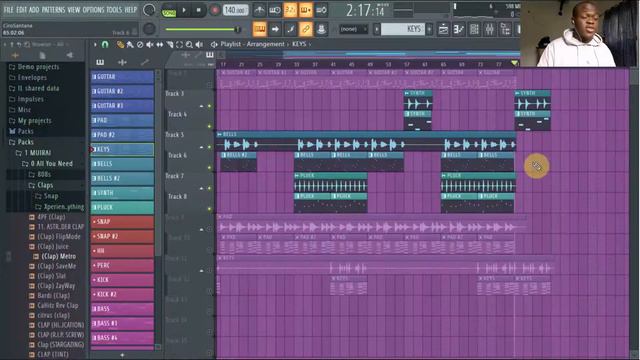Toggle Track 4 mute LED
The width and height of the screenshot is (640, 360).
pyautogui.click(x=209, y=126)
